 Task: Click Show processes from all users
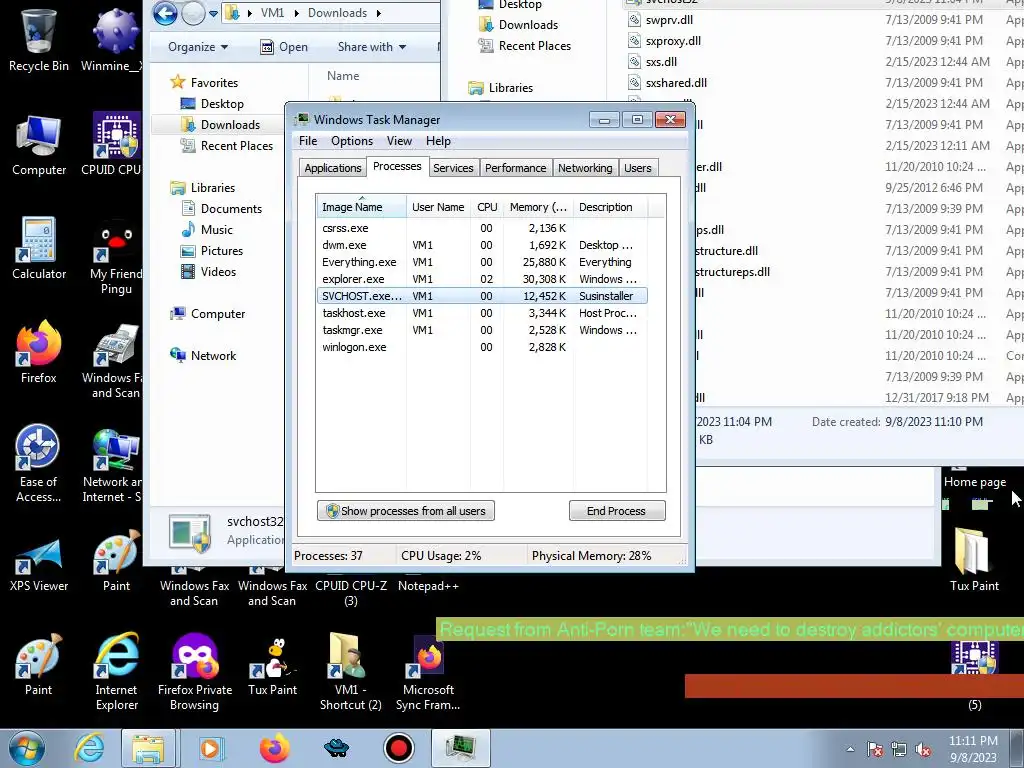click(406, 511)
